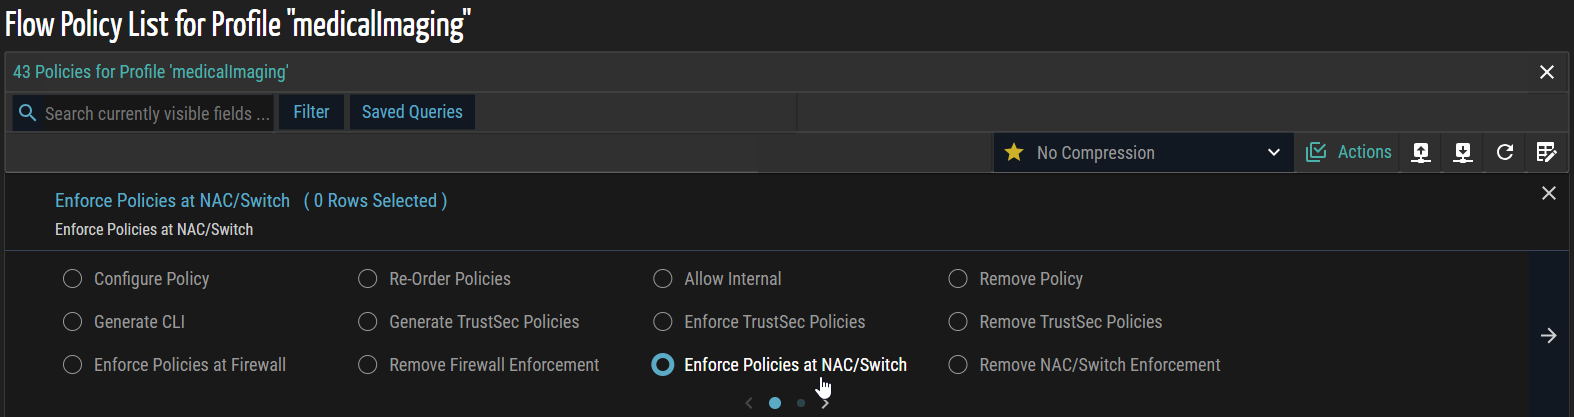Viewport: 1574px width, 417px height.
Task: Select Generate TrustSec Policies radio option
Action: click(x=368, y=322)
